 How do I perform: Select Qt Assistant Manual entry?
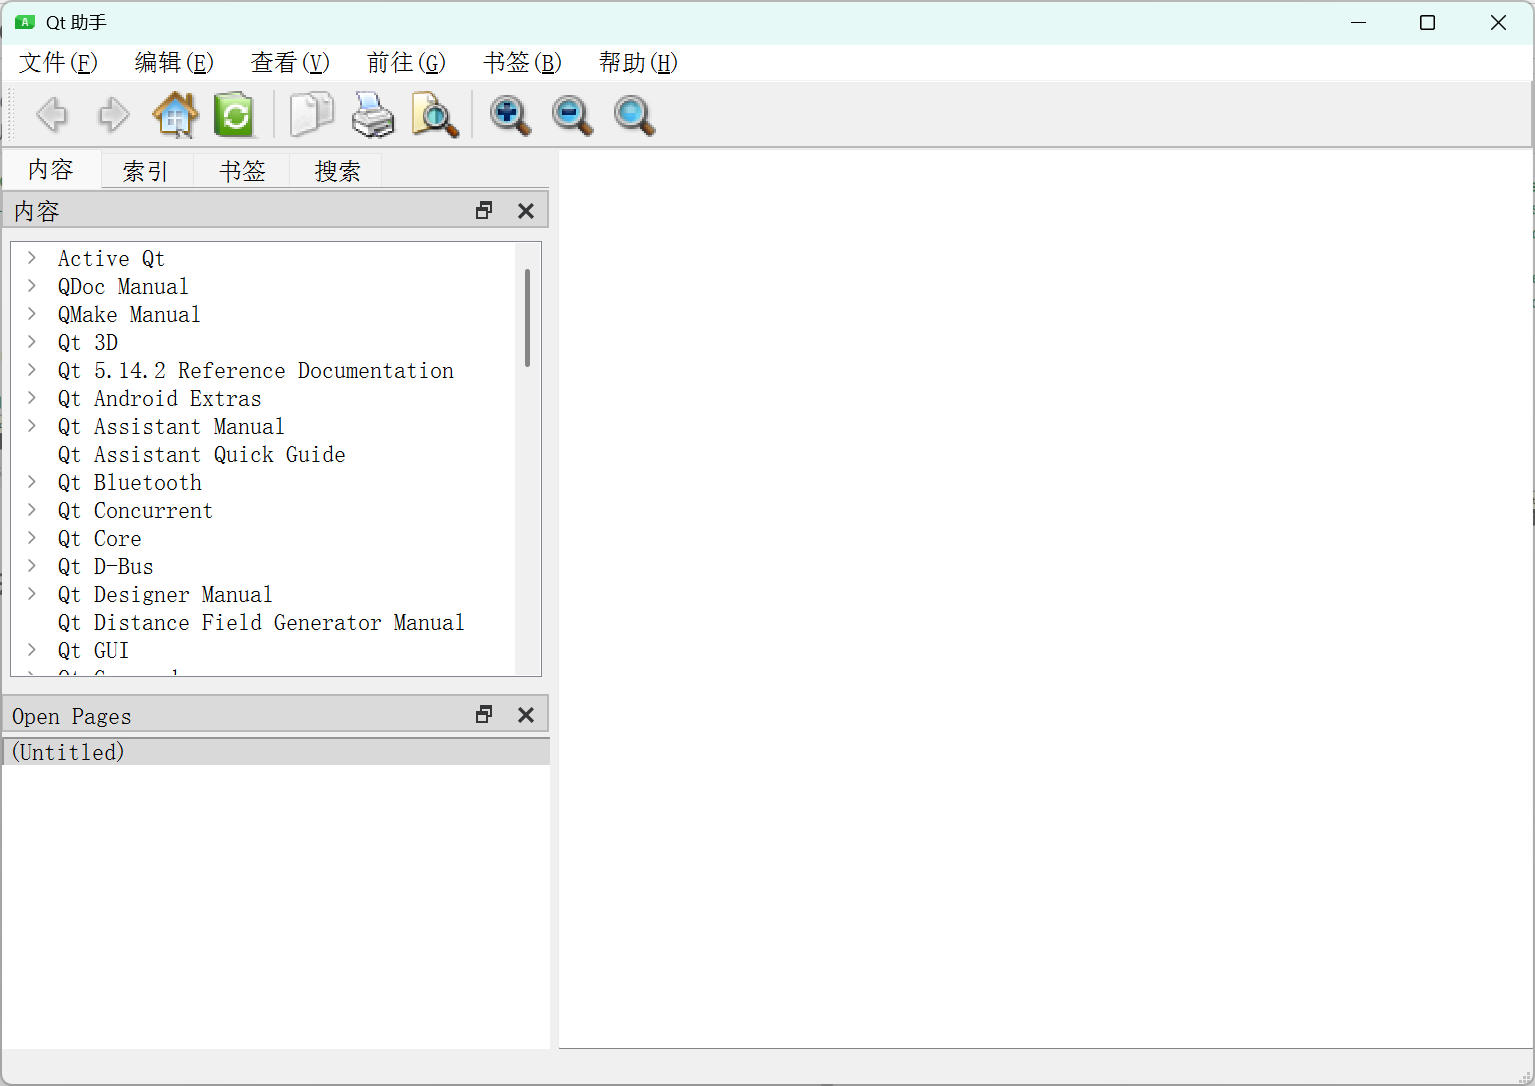(171, 426)
